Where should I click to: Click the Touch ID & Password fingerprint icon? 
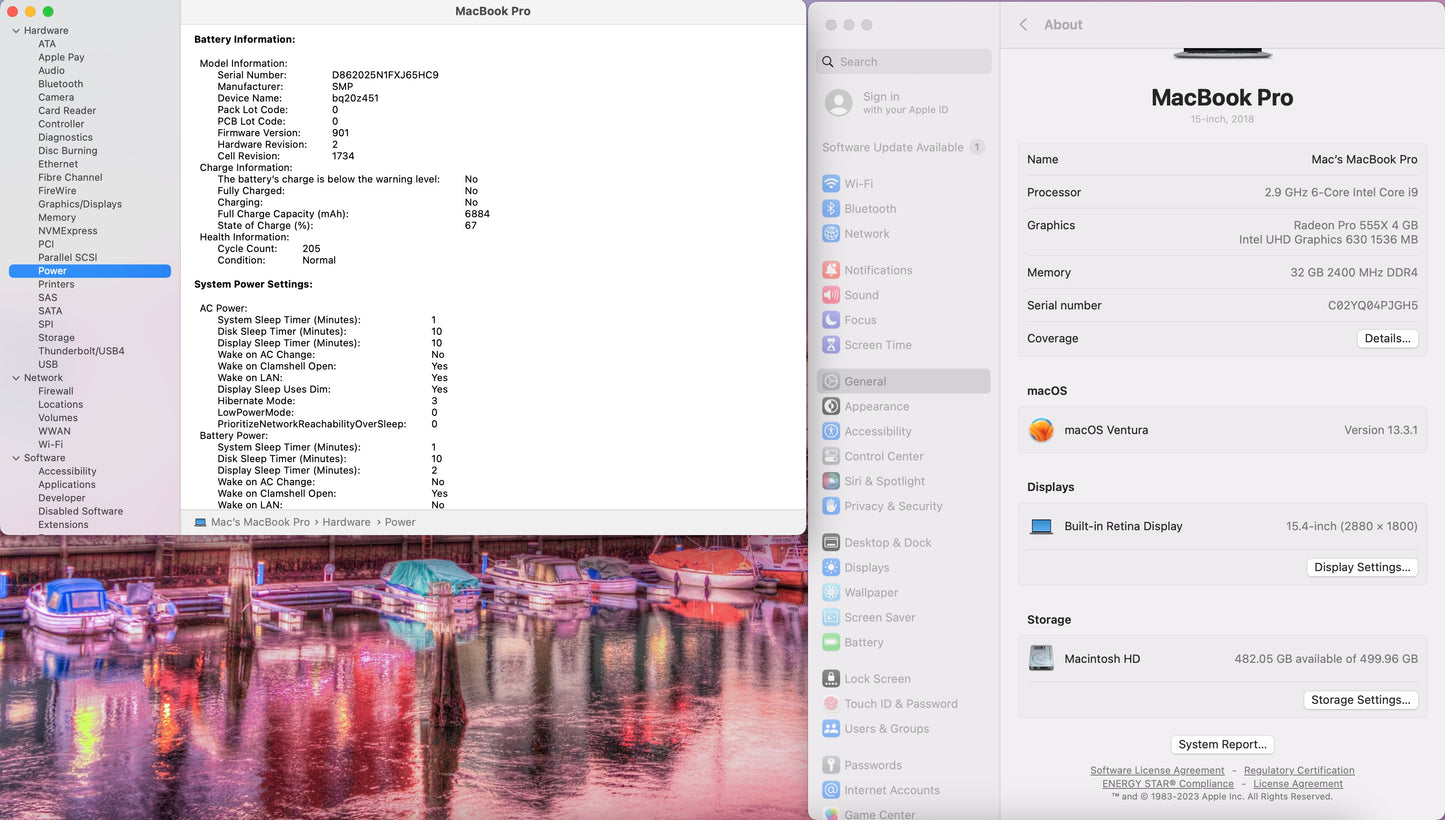pyautogui.click(x=831, y=704)
